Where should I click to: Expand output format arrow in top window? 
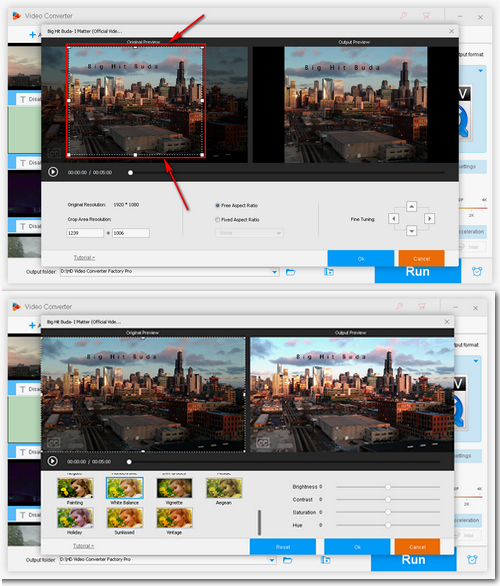481,70
